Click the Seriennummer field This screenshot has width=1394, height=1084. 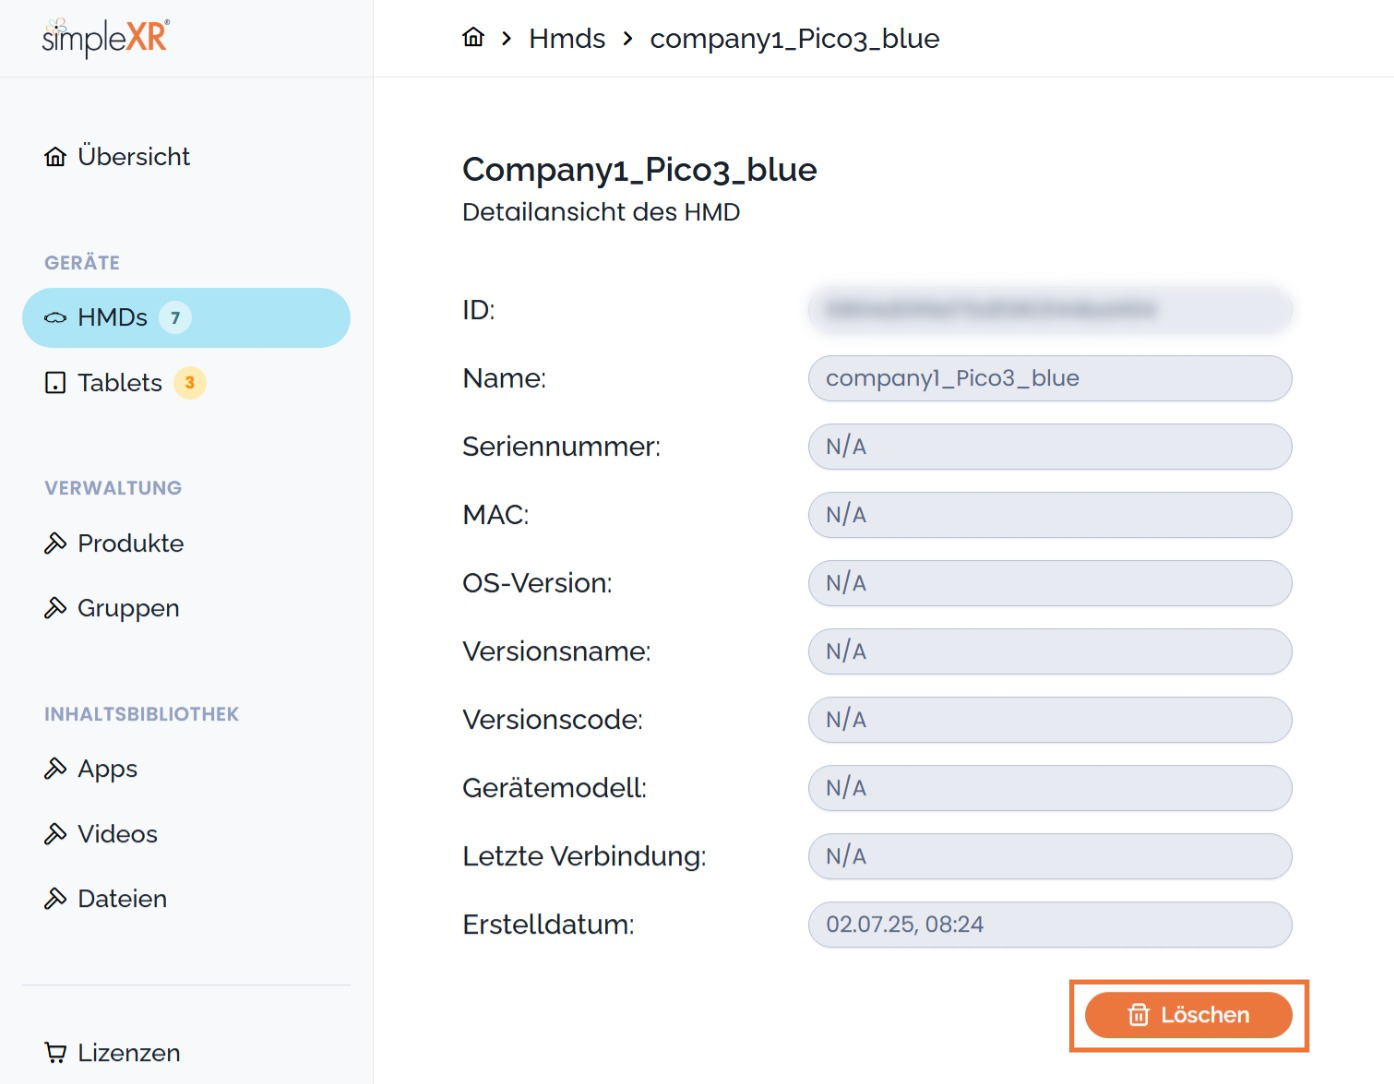[1049, 447]
